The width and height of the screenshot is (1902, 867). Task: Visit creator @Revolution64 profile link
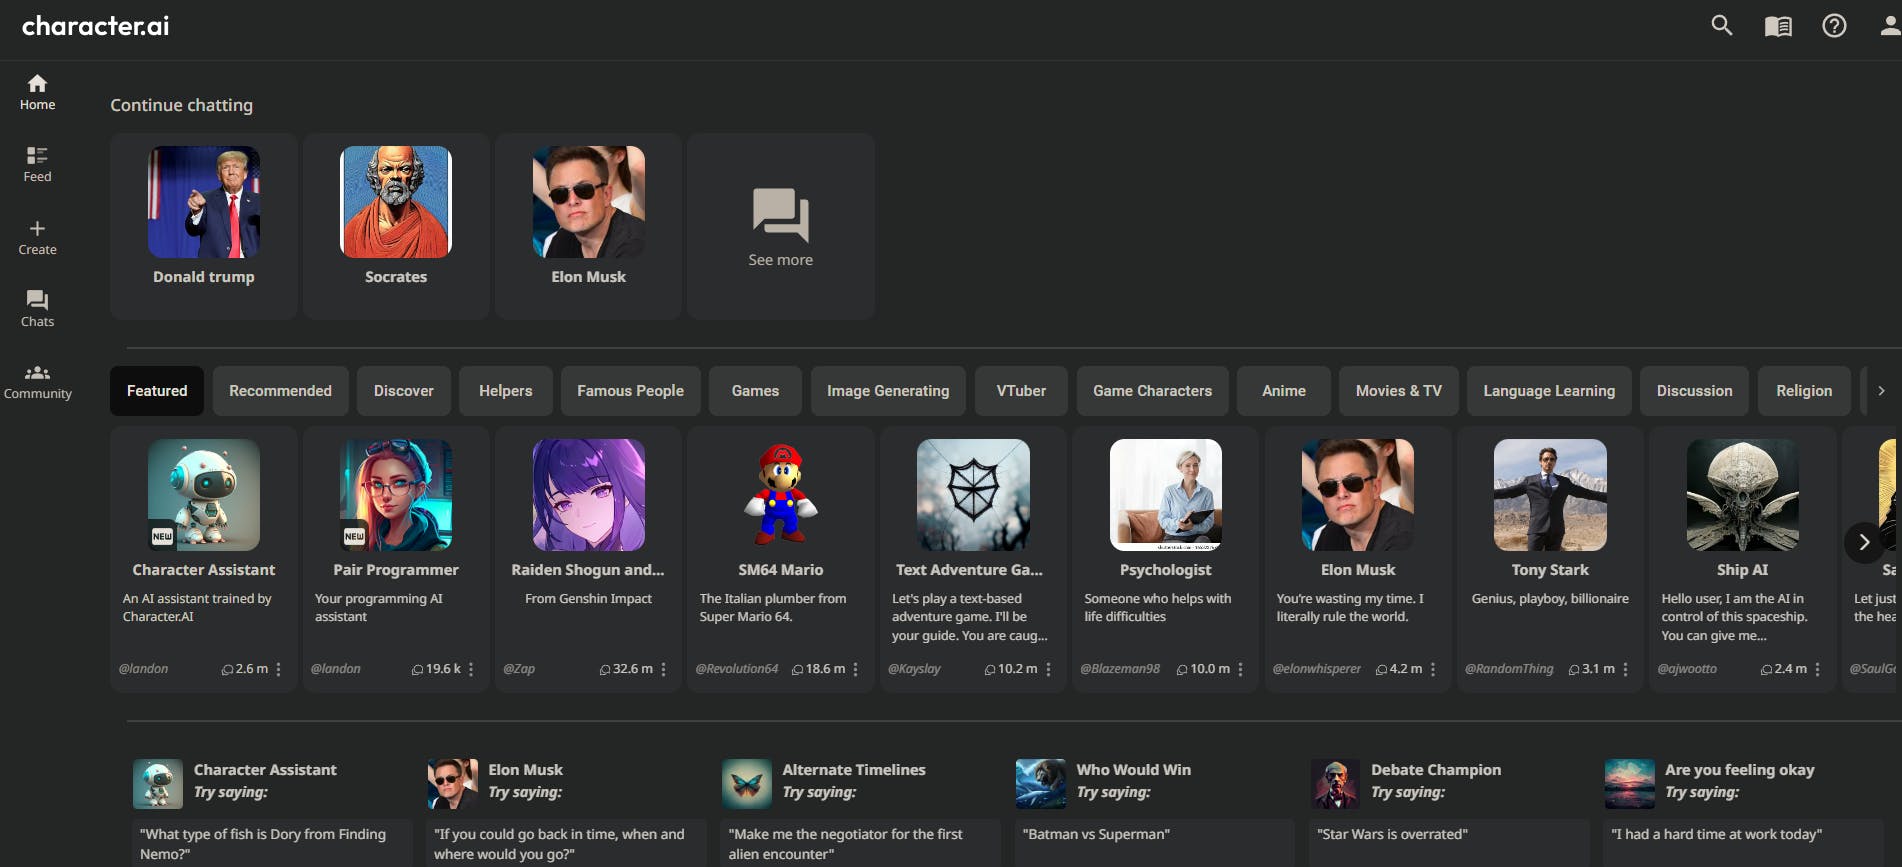(737, 669)
